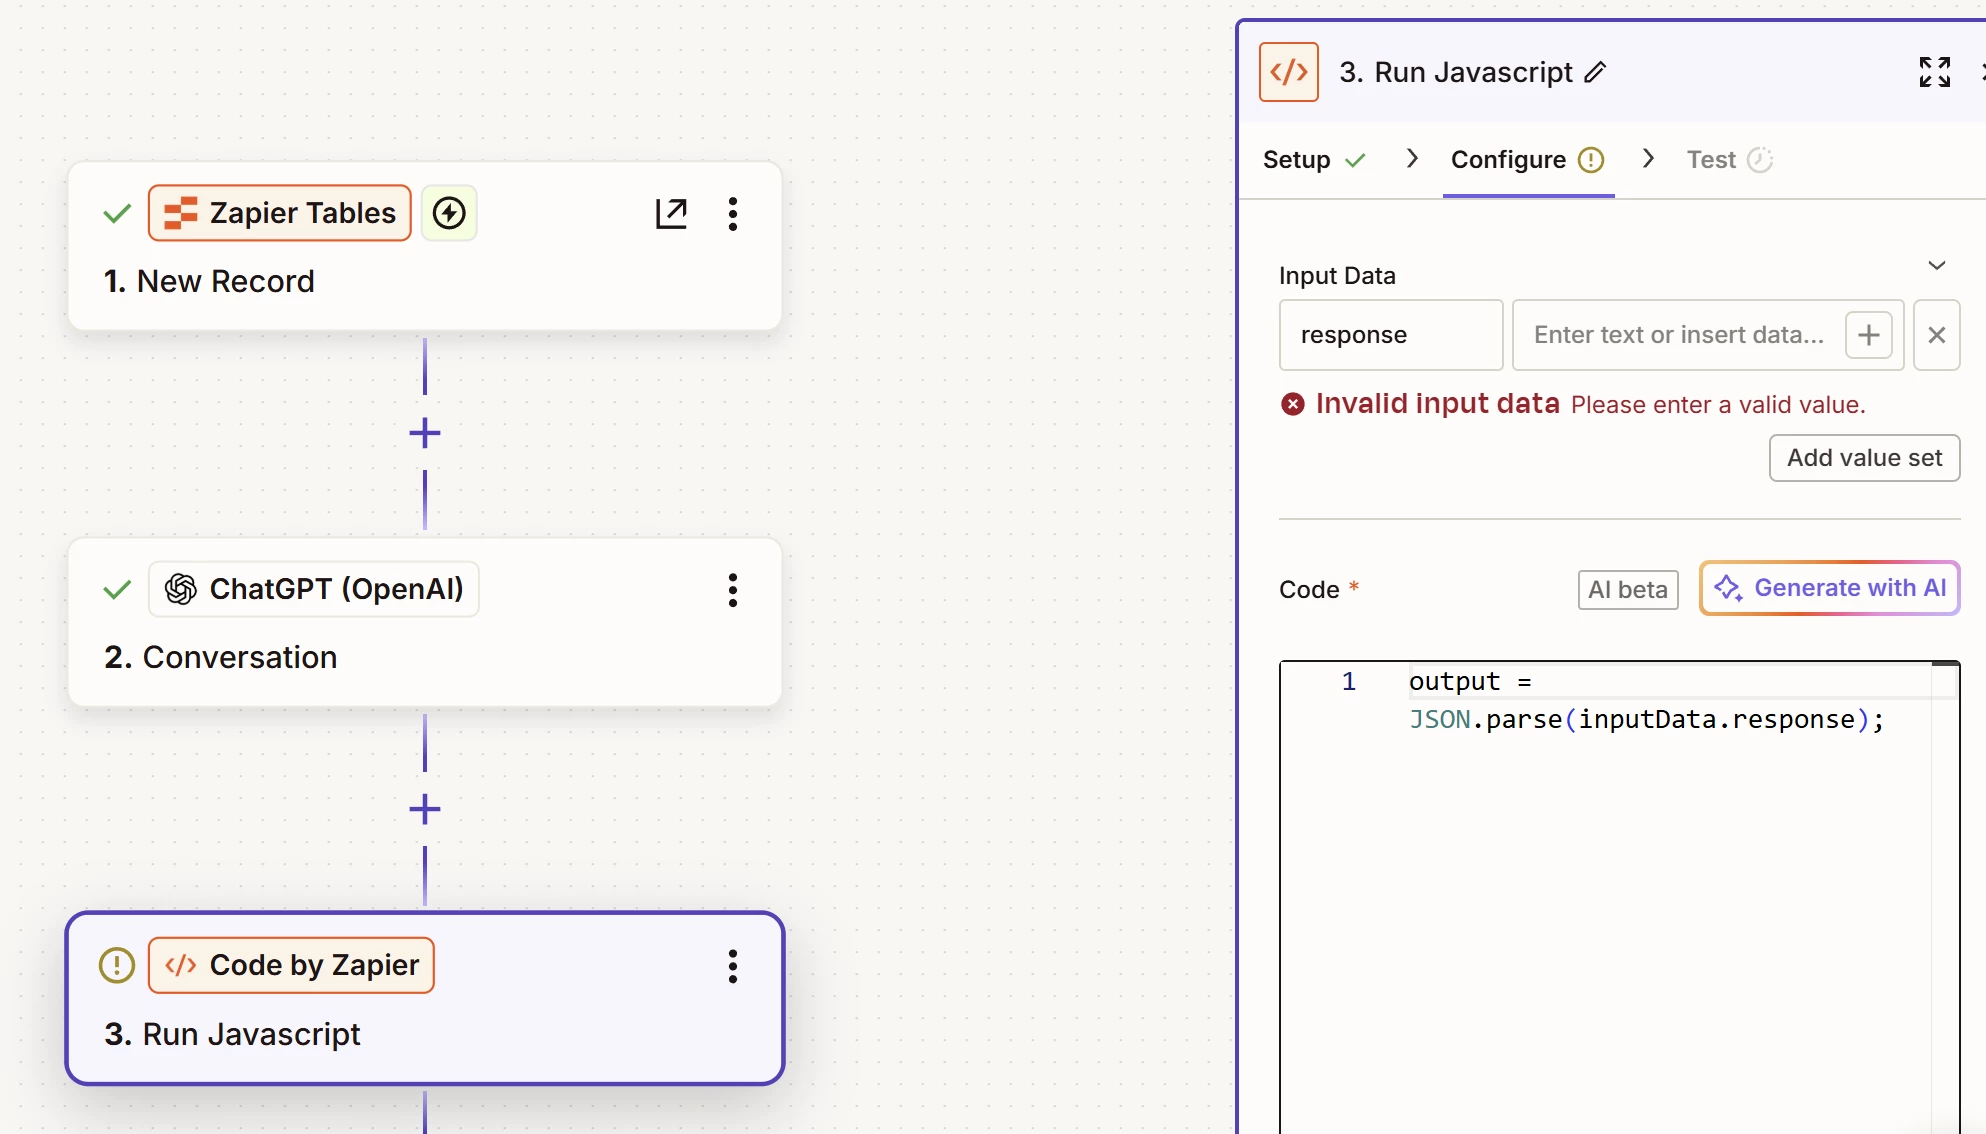The width and height of the screenshot is (1986, 1134).
Task: Add a step after Conversation with plus
Action: (425, 809)
